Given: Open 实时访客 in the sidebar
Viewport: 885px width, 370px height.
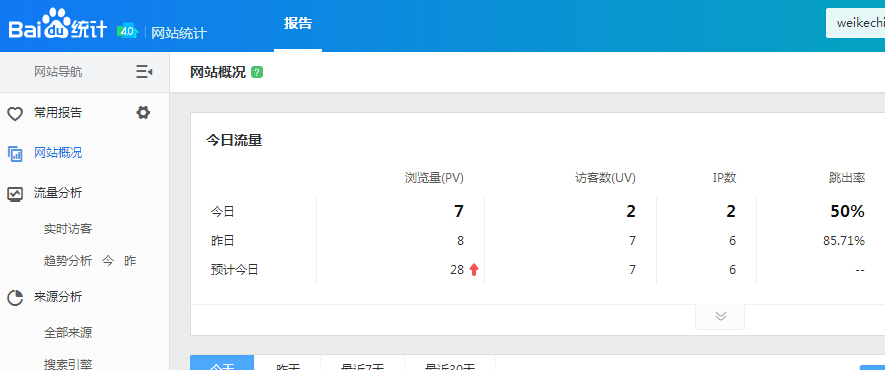Looking at the screenshot, I should click(68, 229).
